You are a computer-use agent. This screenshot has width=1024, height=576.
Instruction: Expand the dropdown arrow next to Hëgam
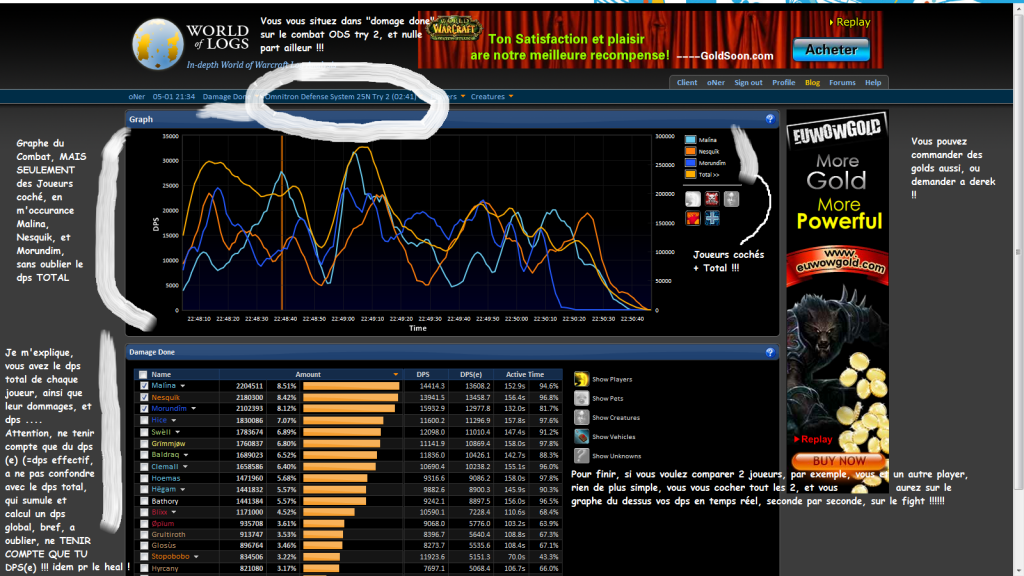point(183,490)
